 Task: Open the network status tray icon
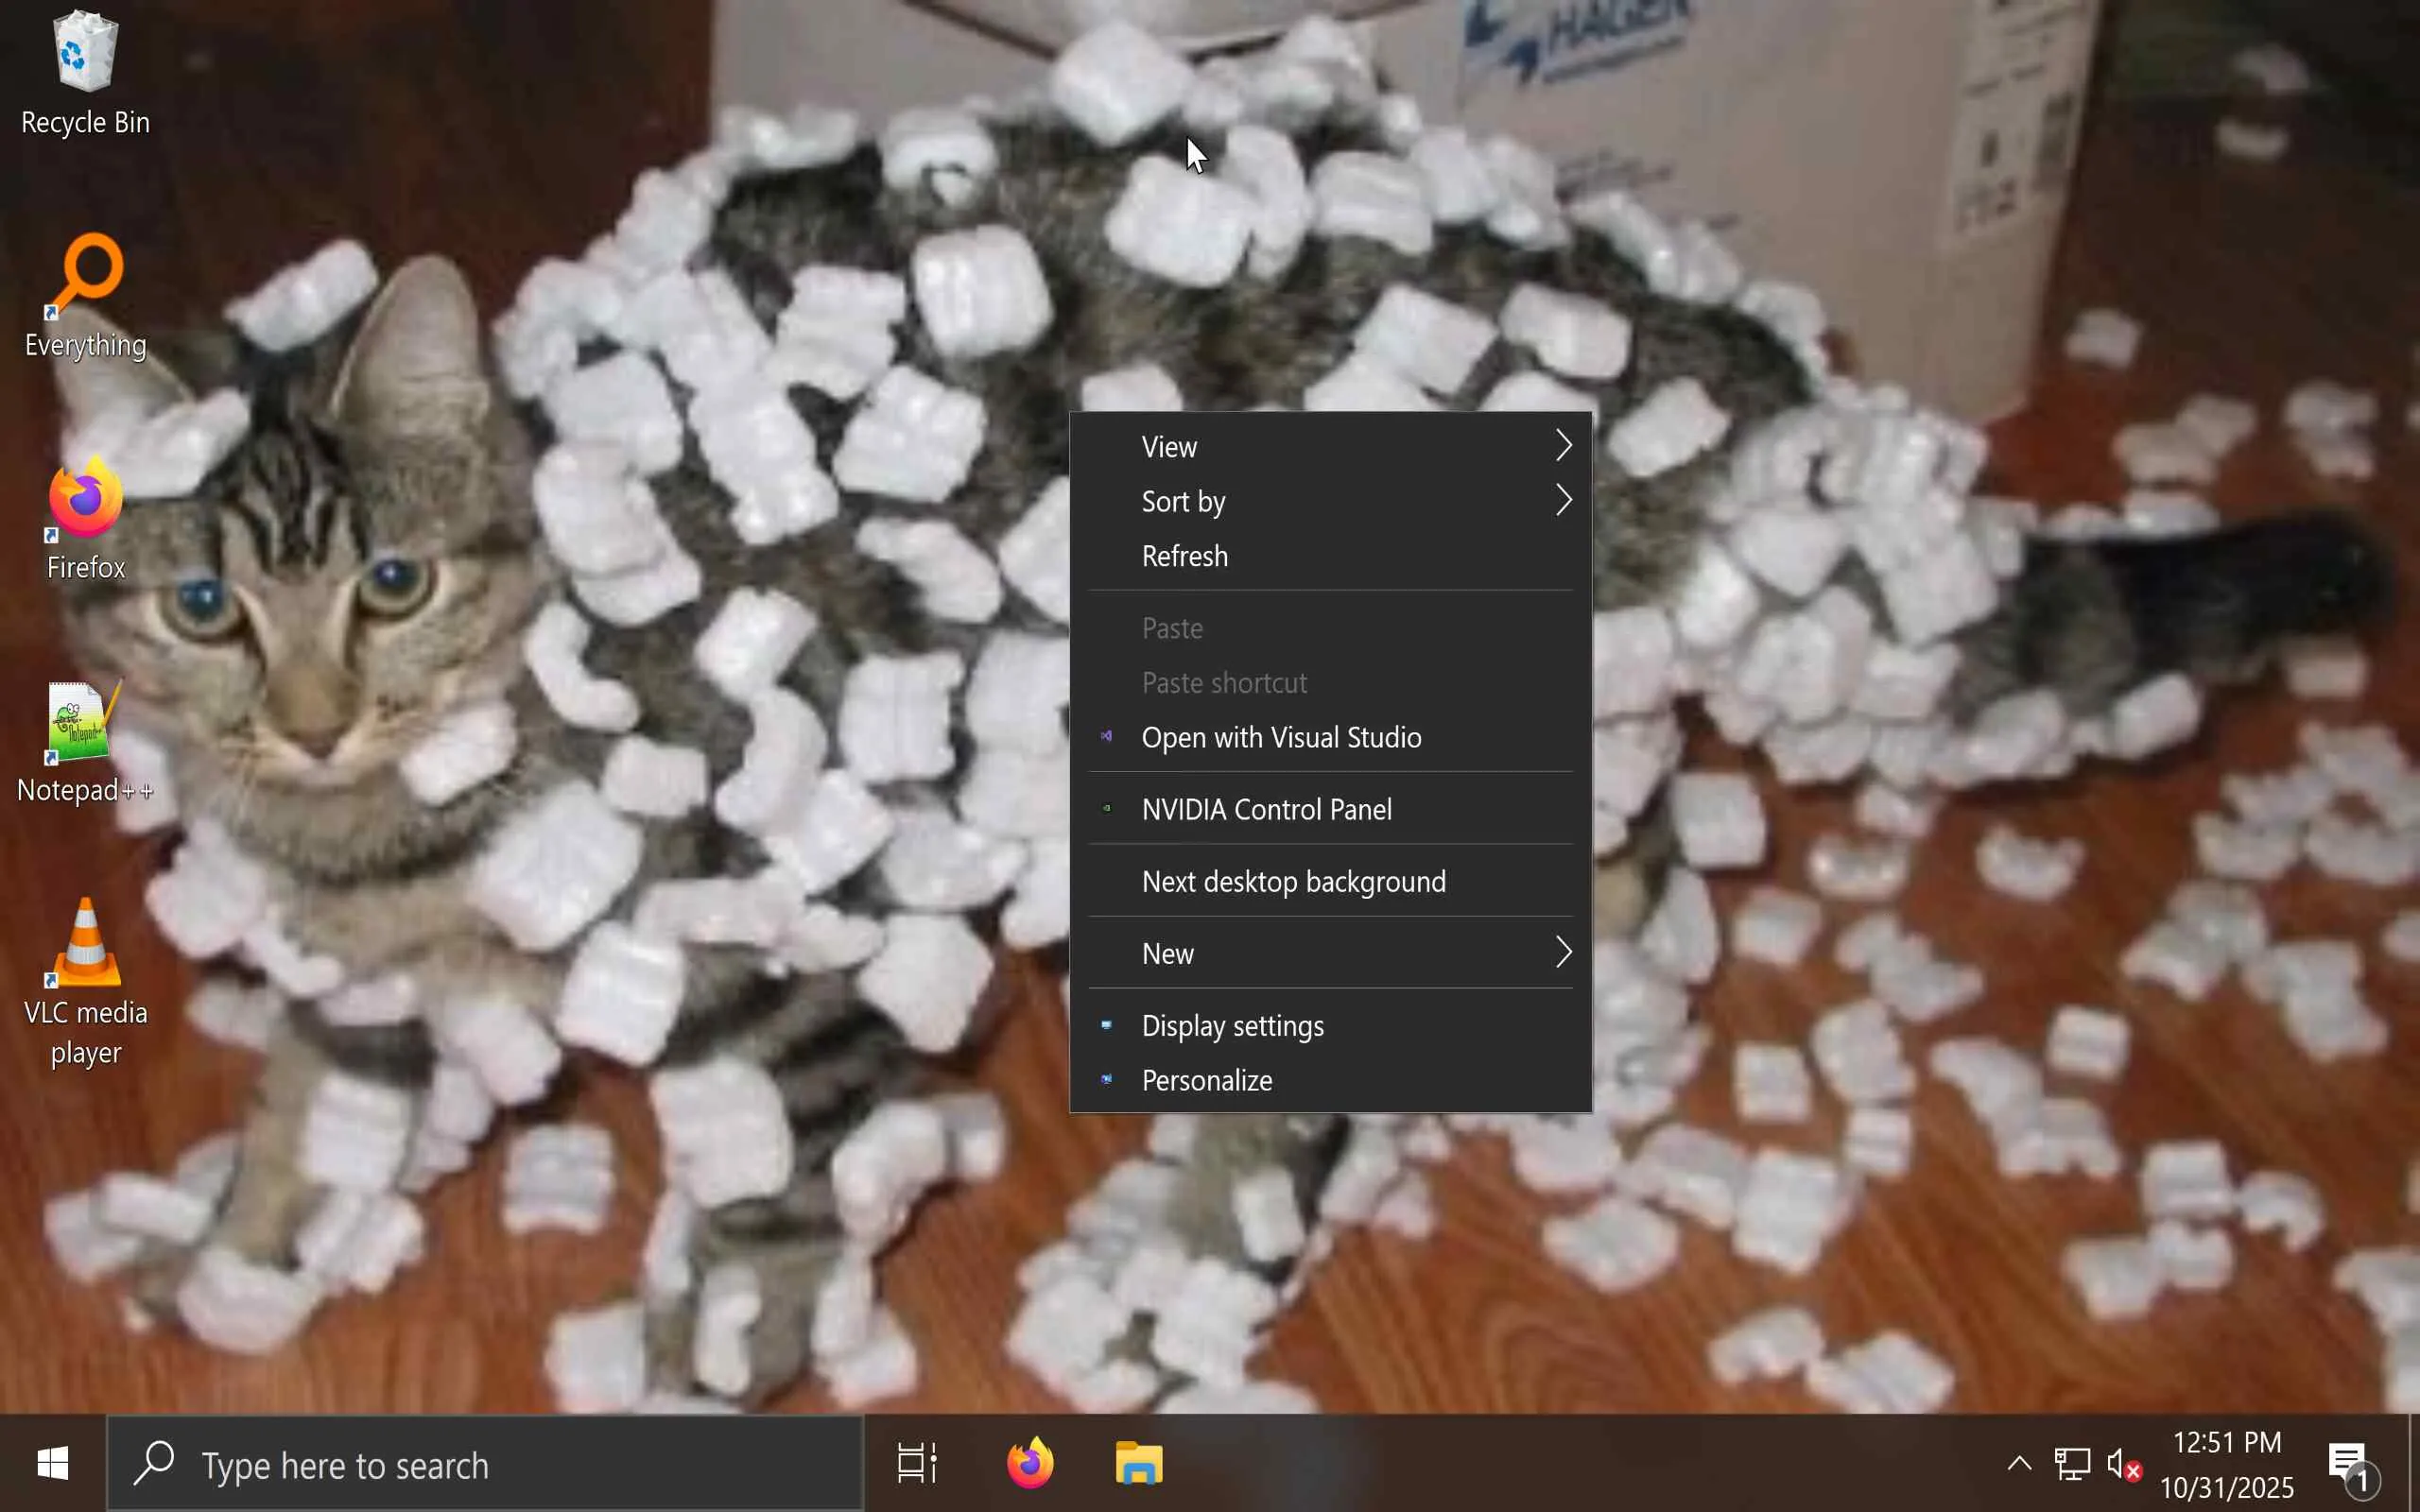[2071, 1465]
